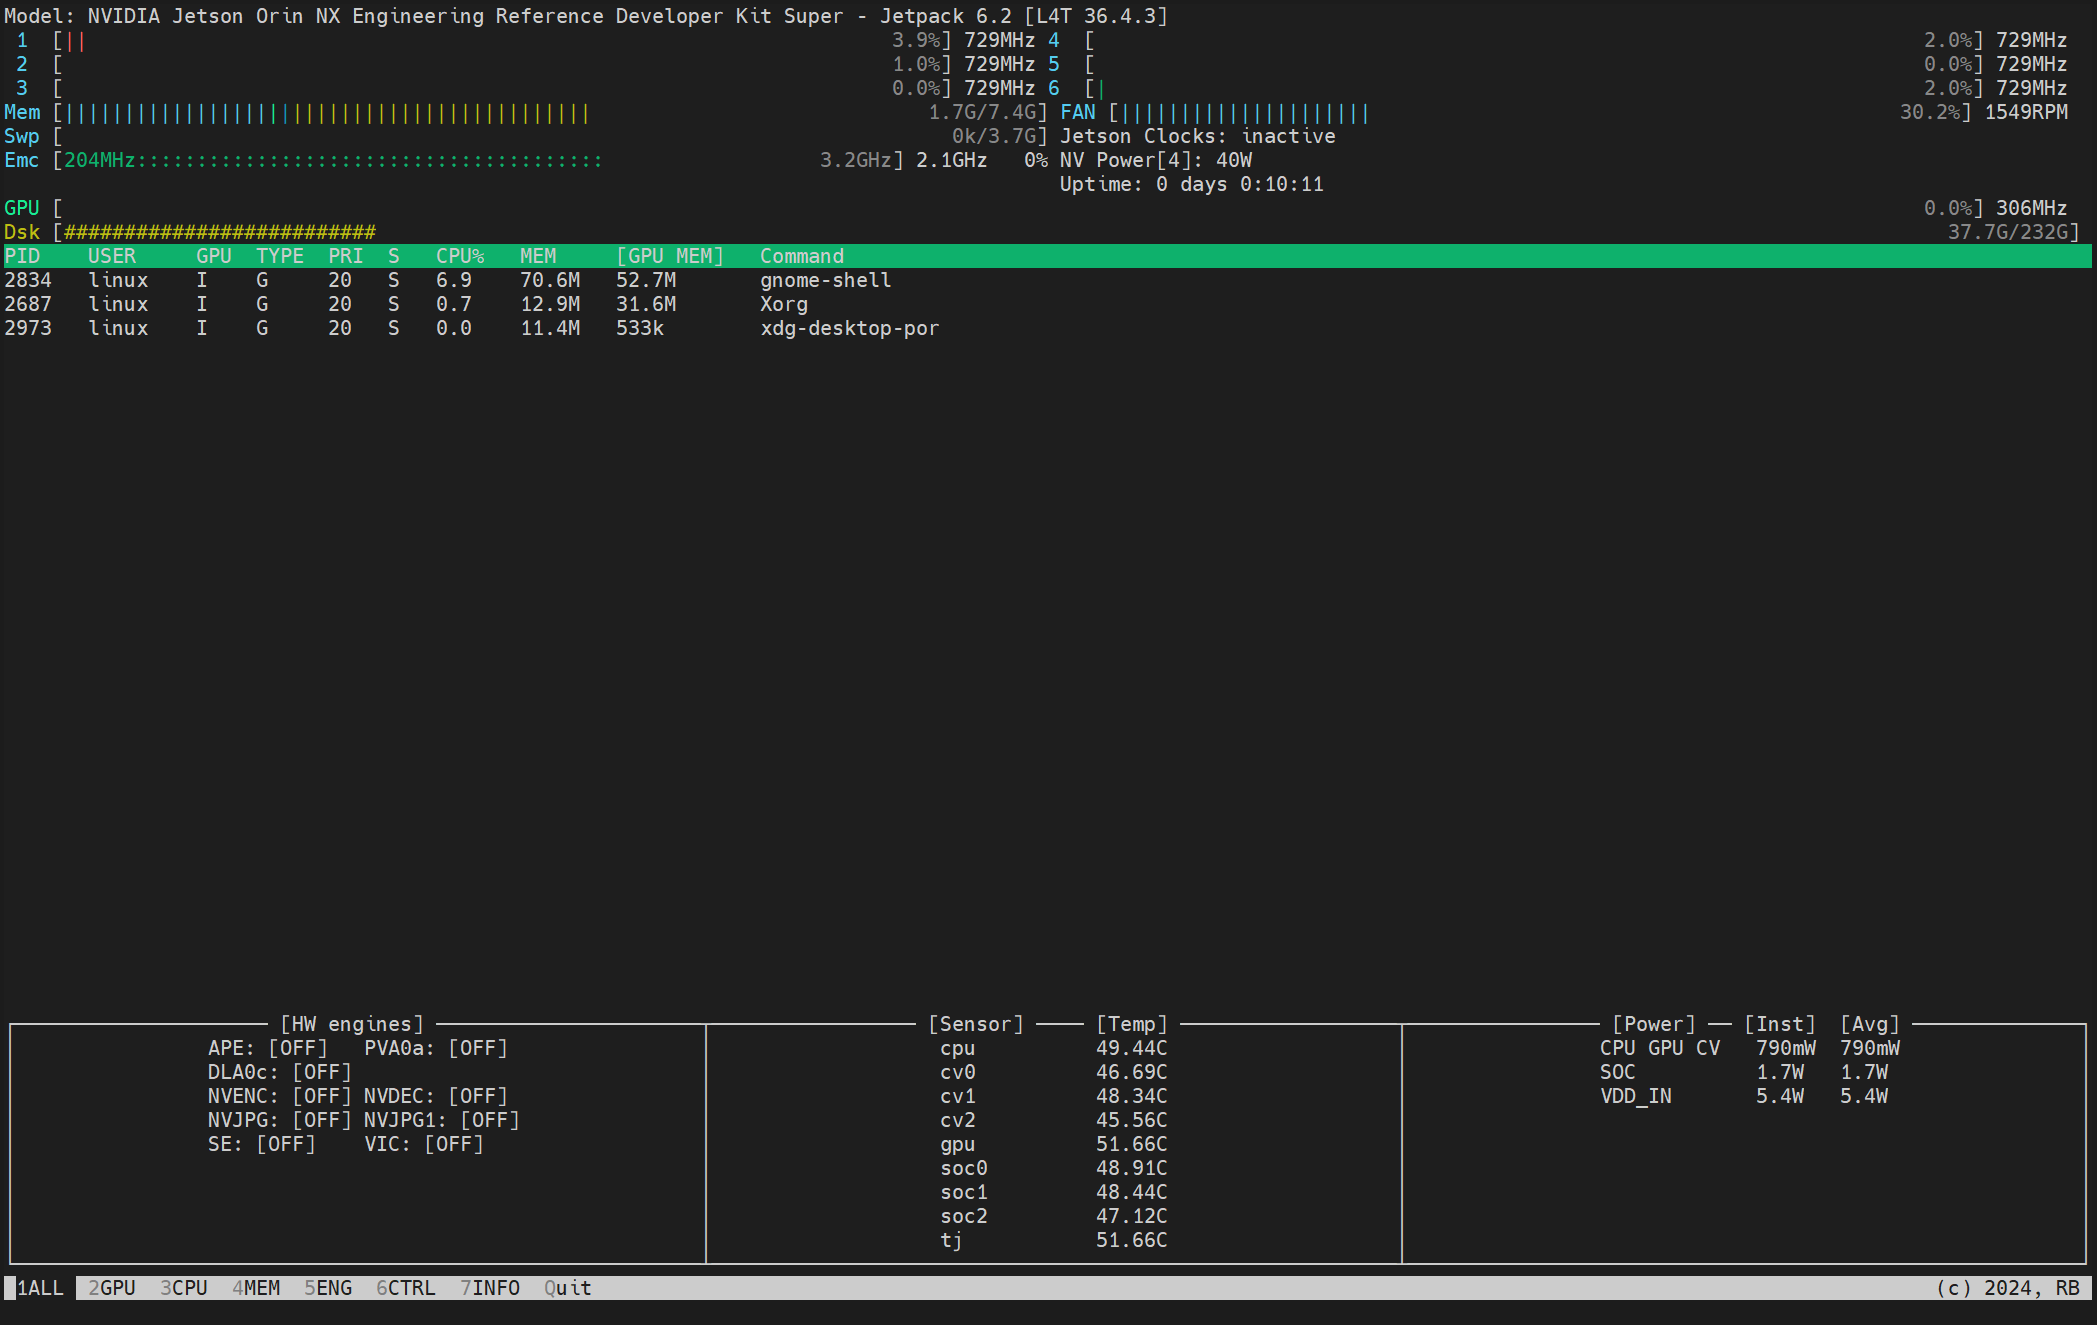Open the 3CPU tab
Image resolution: width=2097 pixels, height=1325 pixels.
[x=184, y=1288]
